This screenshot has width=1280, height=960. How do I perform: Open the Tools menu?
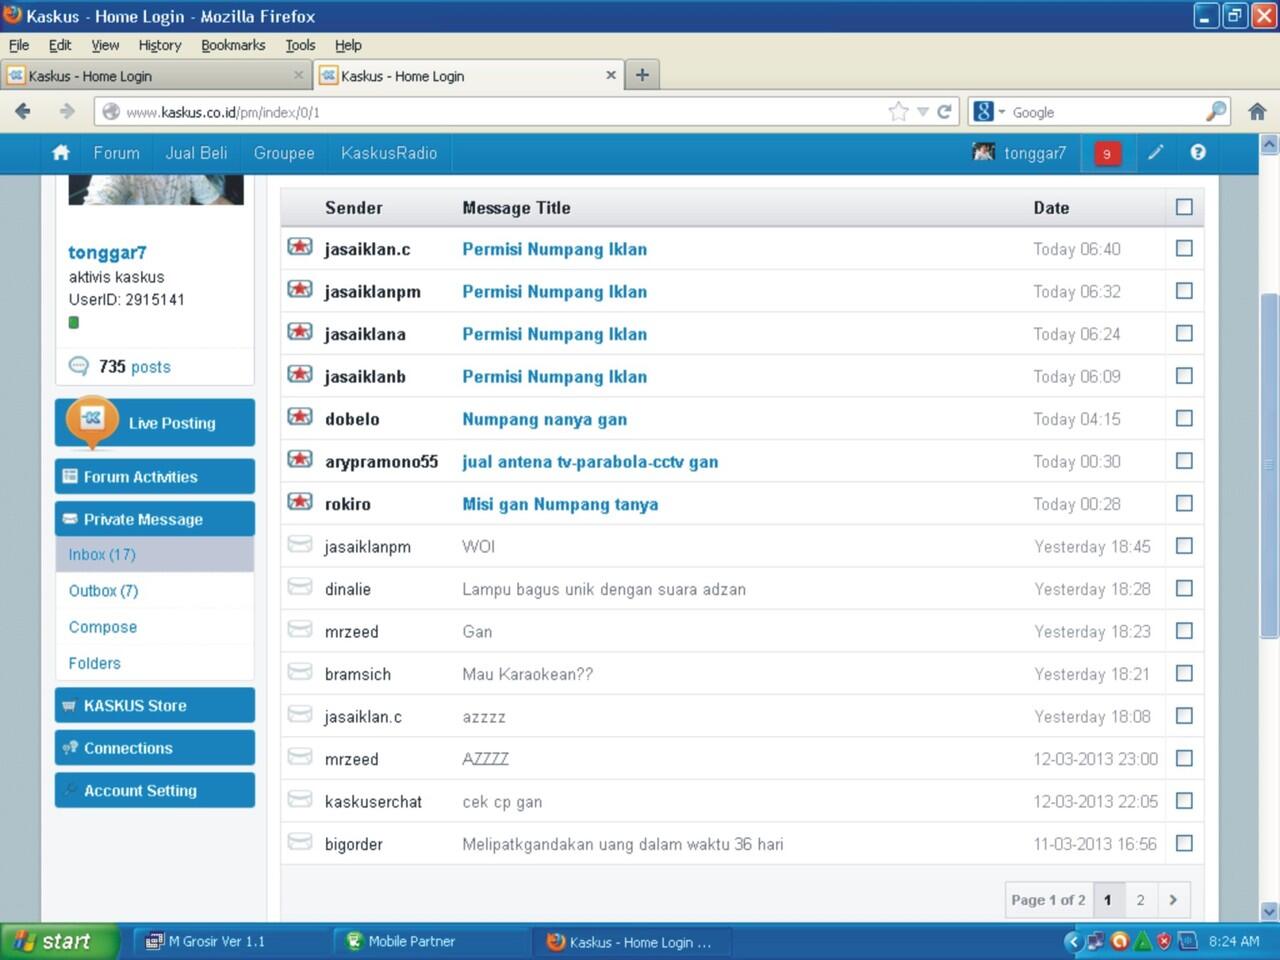coord(300,45)
